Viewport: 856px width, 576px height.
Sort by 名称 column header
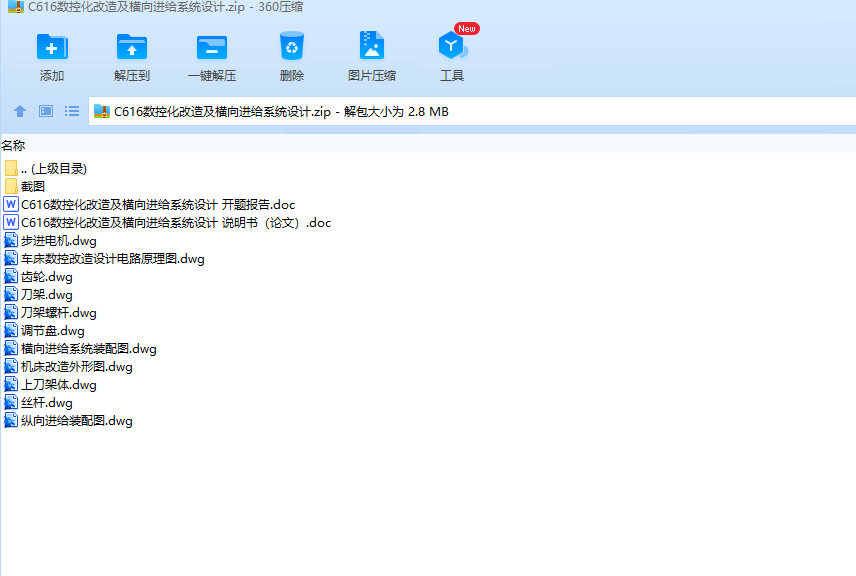point(13,146)
